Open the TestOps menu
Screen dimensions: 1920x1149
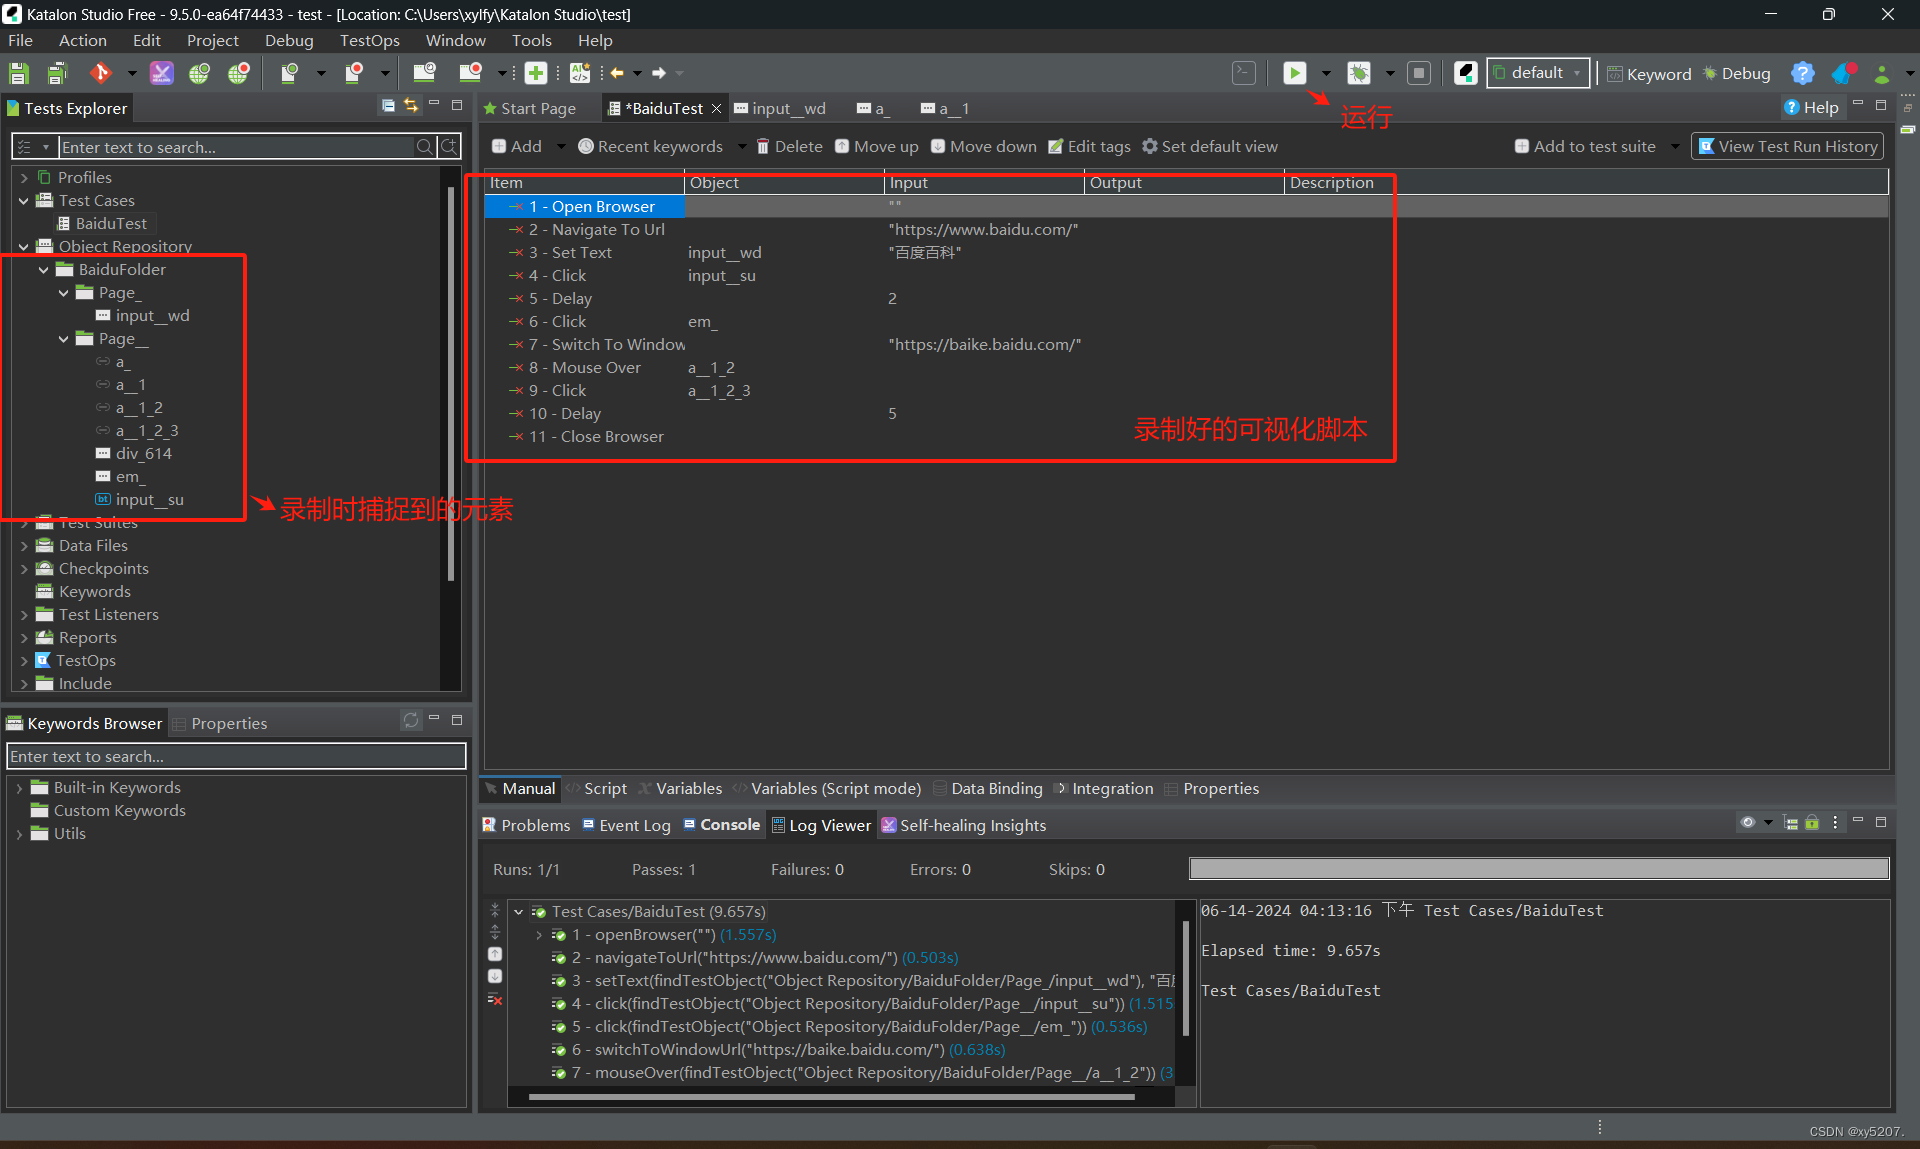(x=369, y=40)
